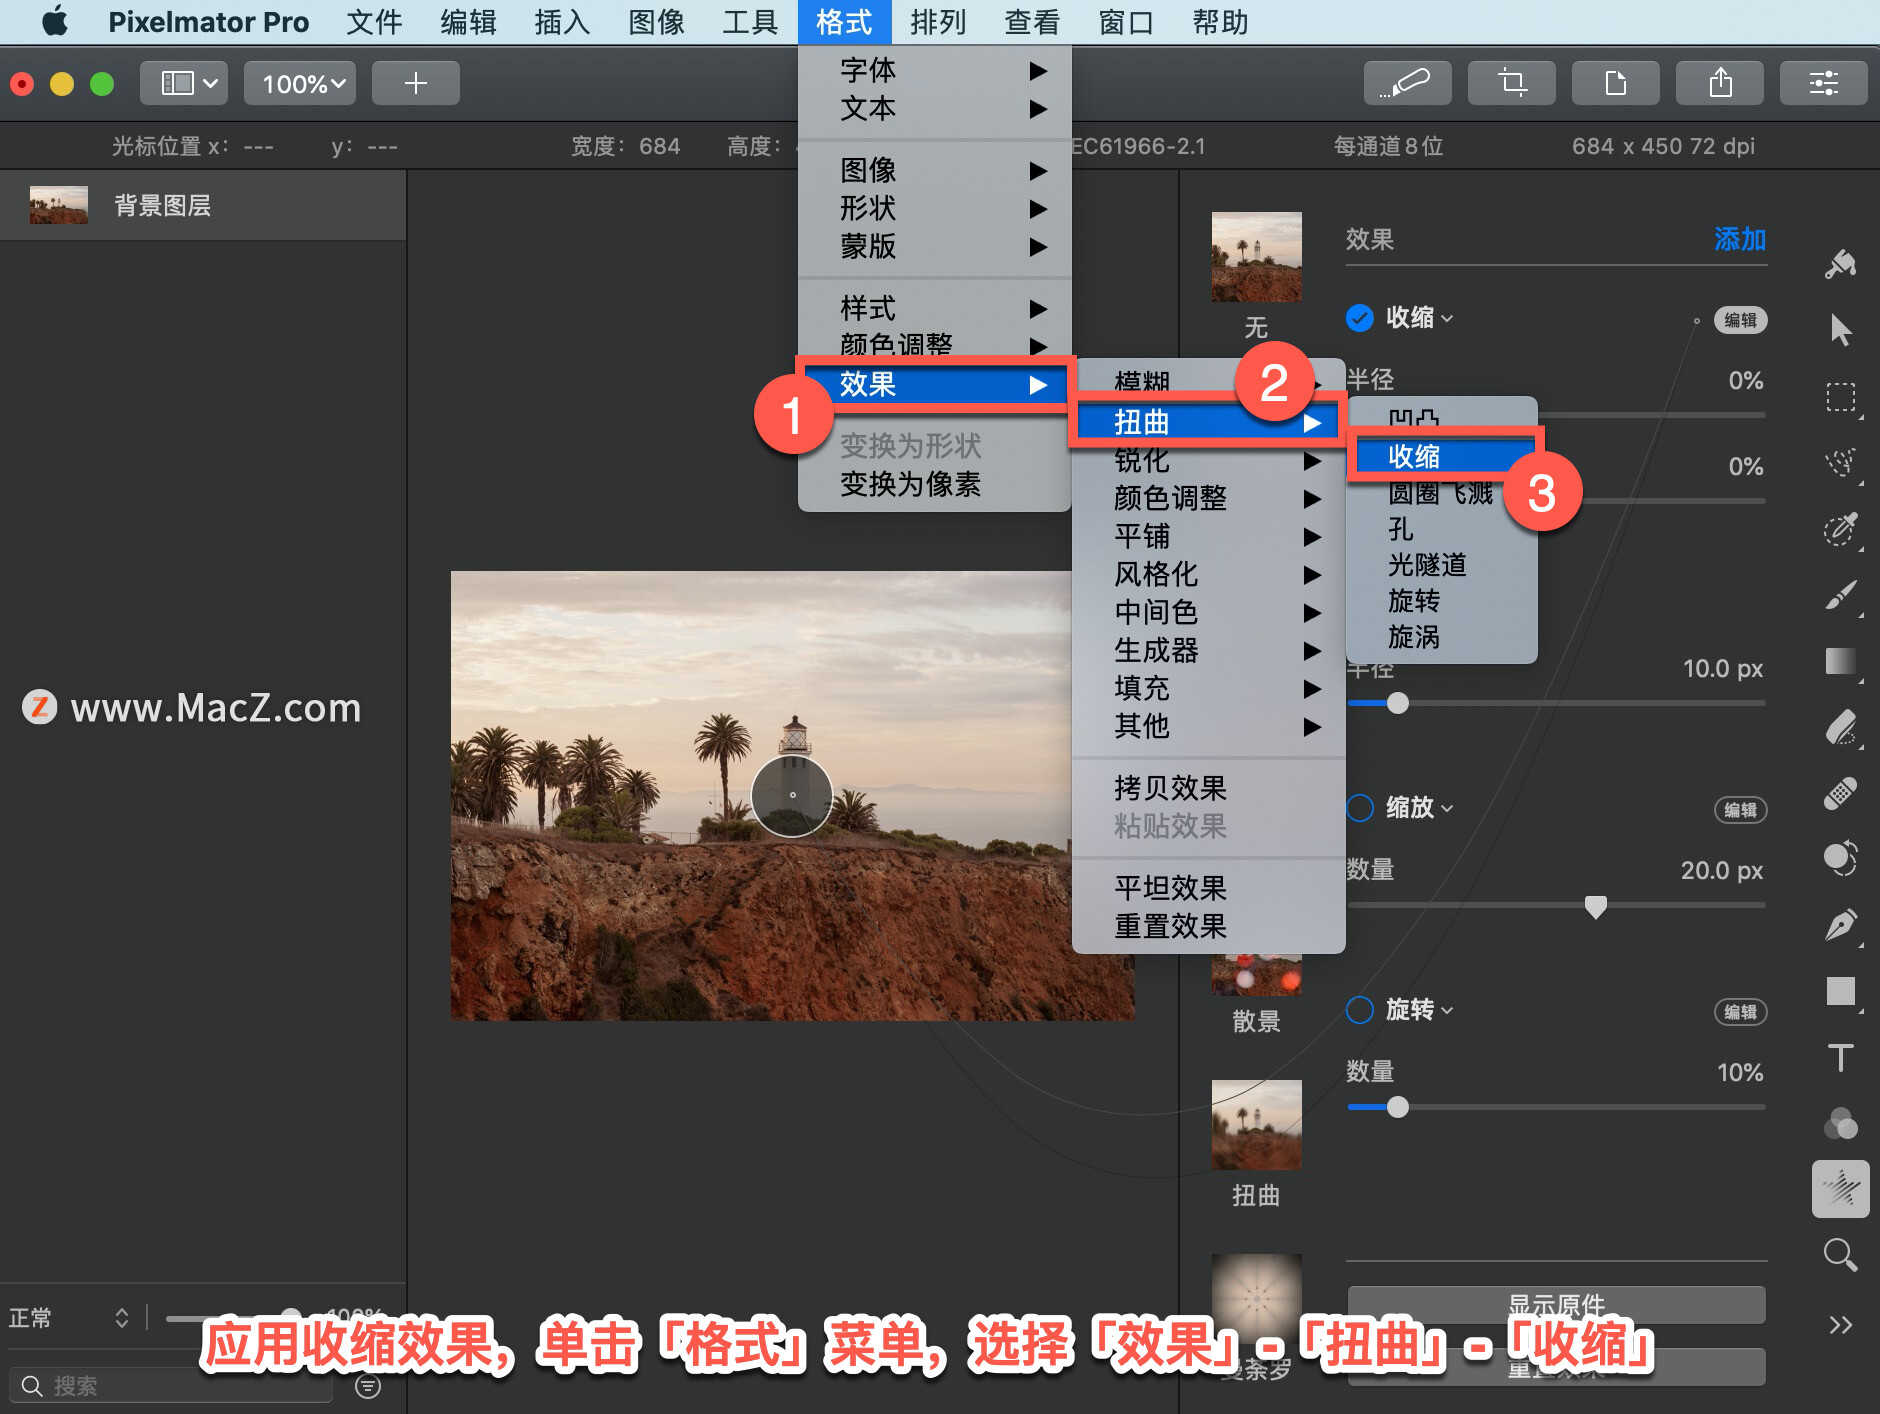
Task: Select the Pen tool
Action: [x=1840, y=925]
